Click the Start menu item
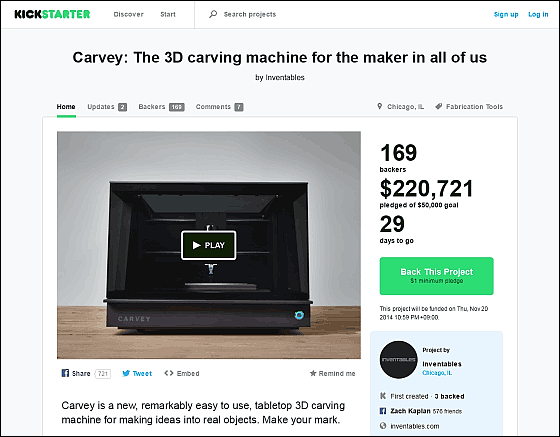This screenshot has width=560, height=437. (x=168, y=14)
